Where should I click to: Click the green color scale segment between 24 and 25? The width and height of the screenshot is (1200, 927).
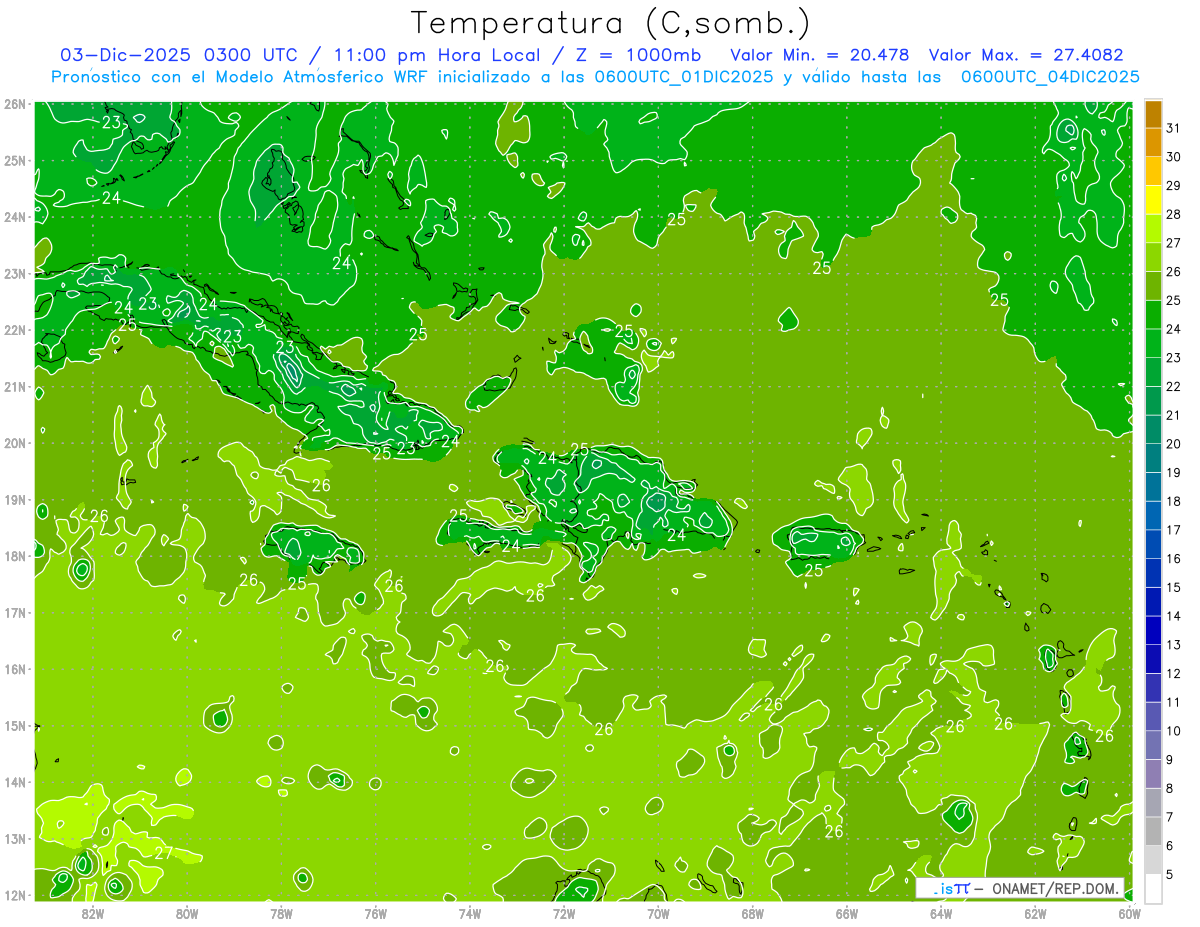1153,315
